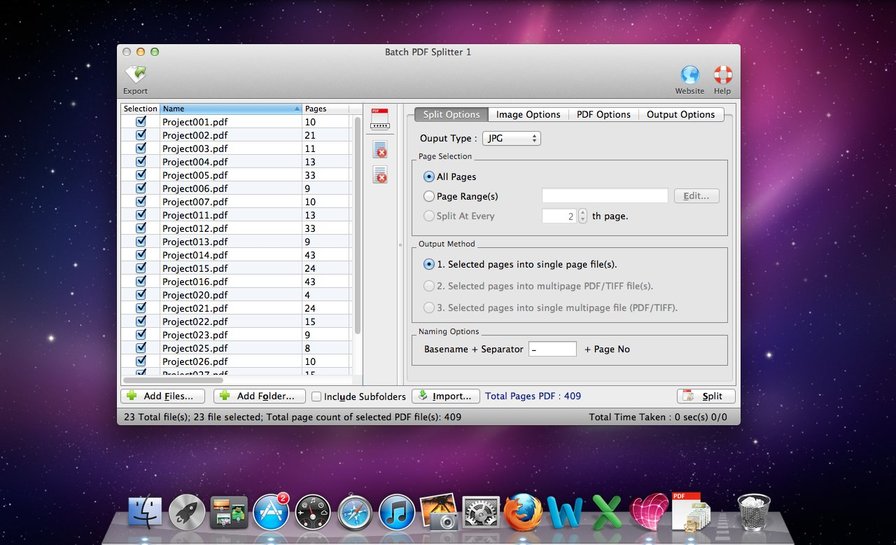Image resolution: width=896 pixels, height=545 pixels.
Task: Click the Add Files button
Action: [x=162, y=396]
